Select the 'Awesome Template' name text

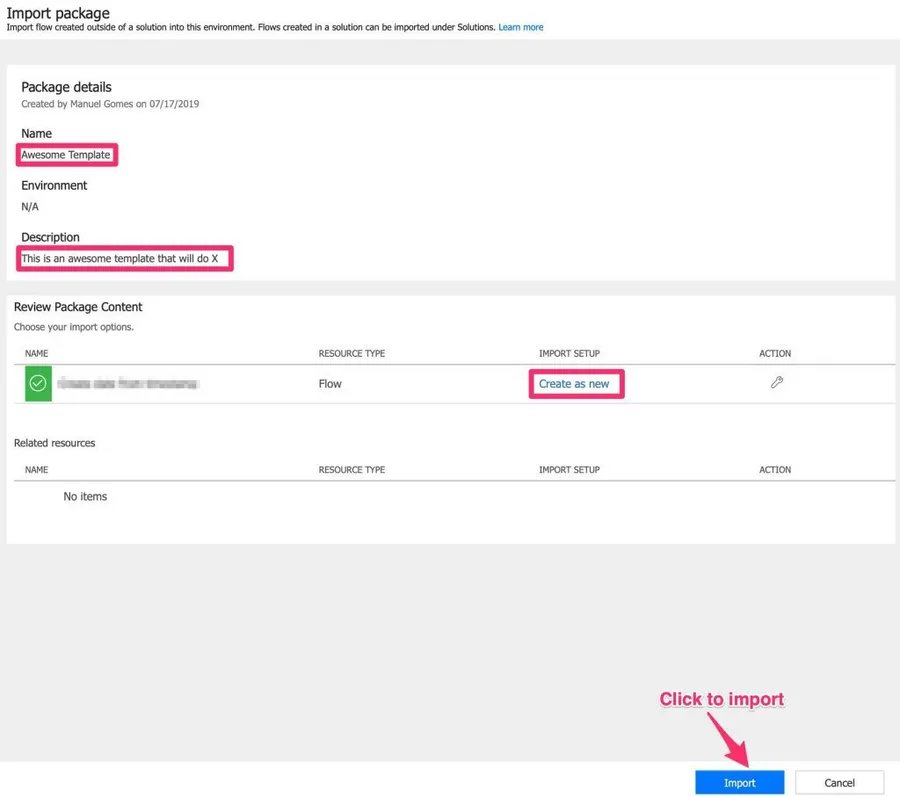[66, 155]
